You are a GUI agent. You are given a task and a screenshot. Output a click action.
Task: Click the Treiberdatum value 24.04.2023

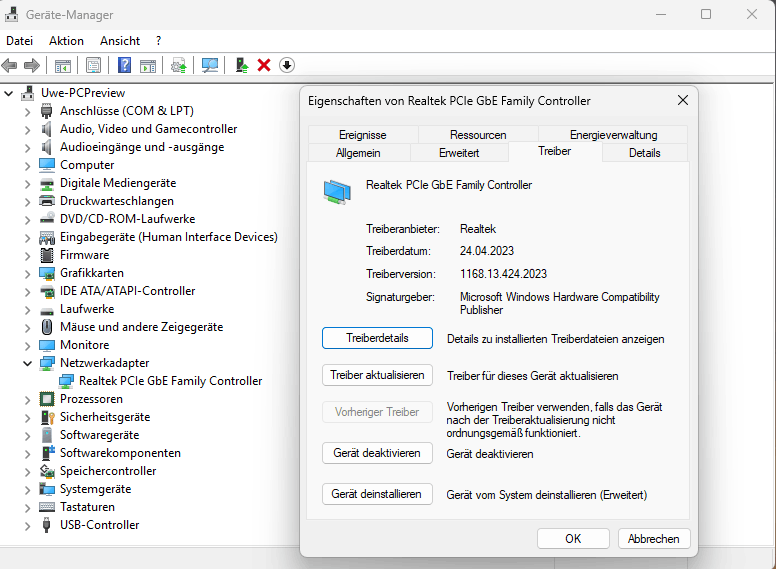click(x=487, y=251)
